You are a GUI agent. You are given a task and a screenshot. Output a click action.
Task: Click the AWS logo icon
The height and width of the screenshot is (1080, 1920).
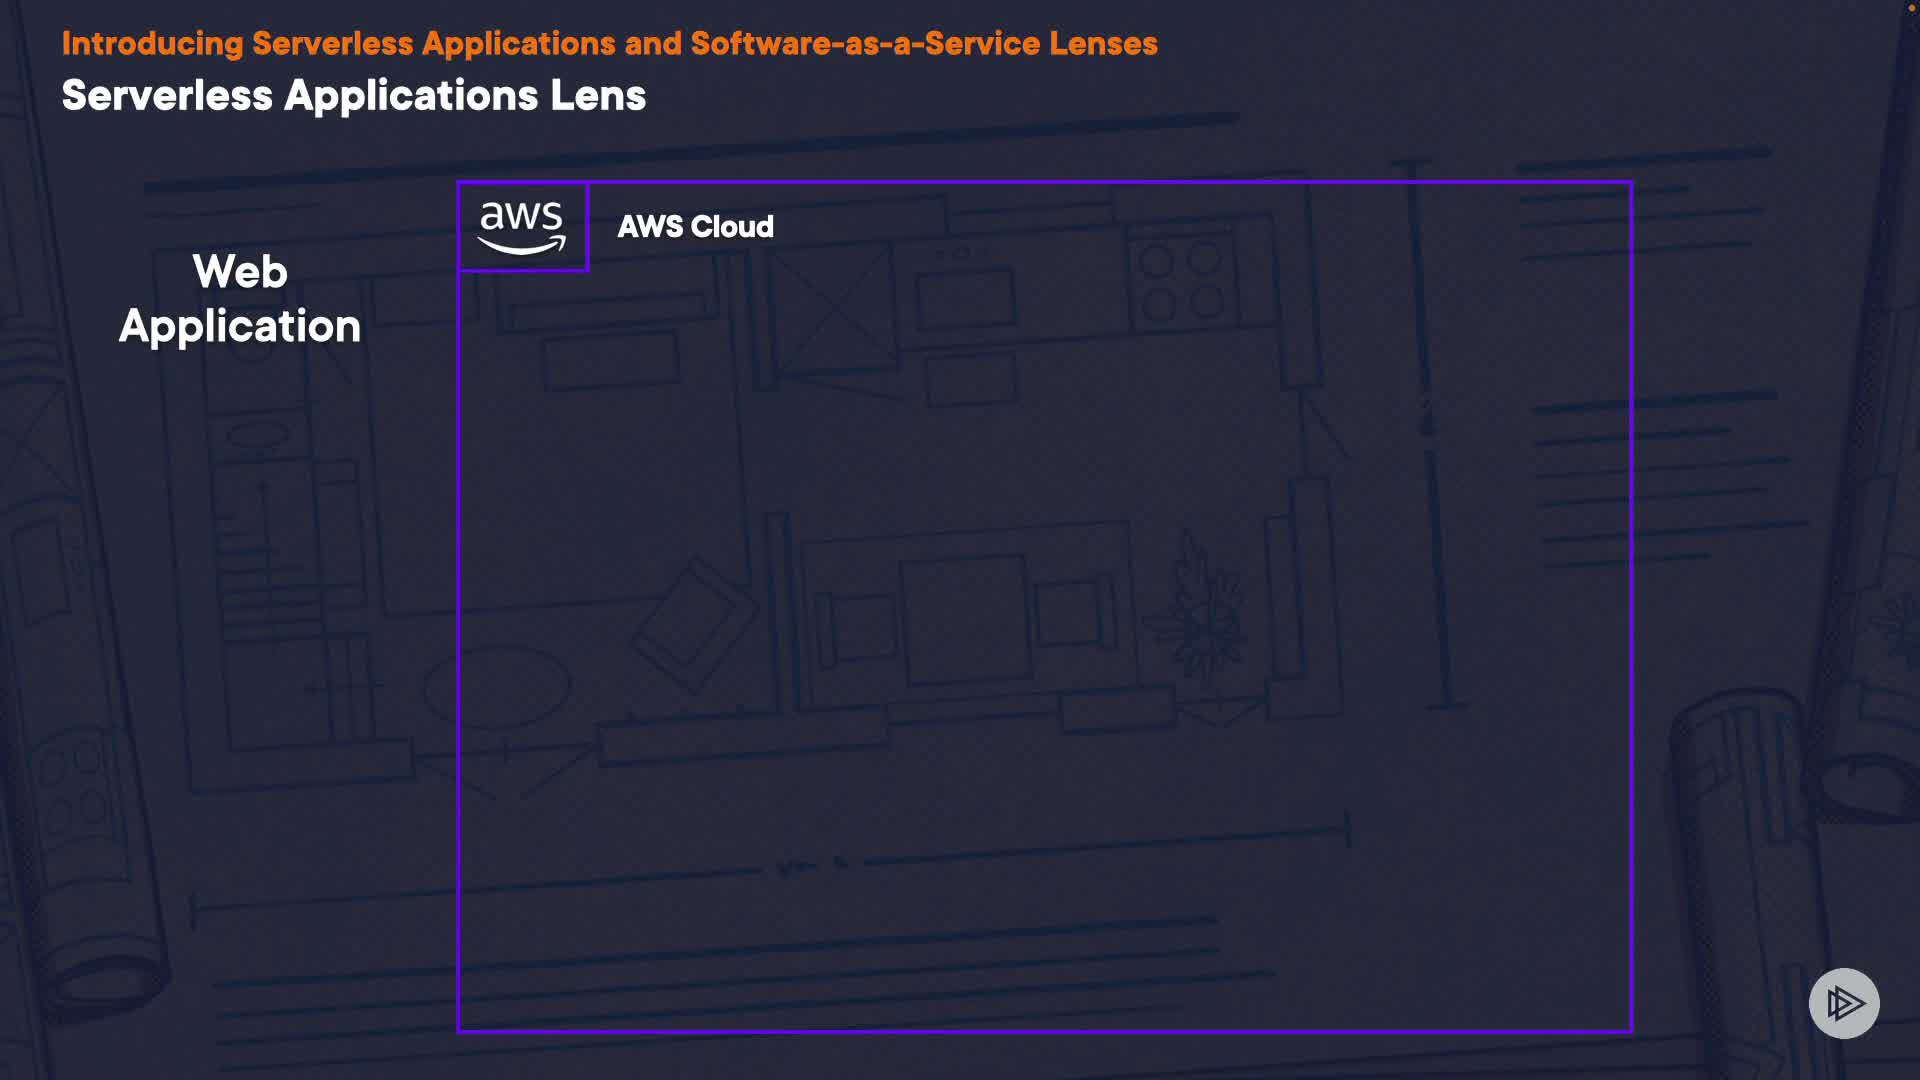(522, 227)
